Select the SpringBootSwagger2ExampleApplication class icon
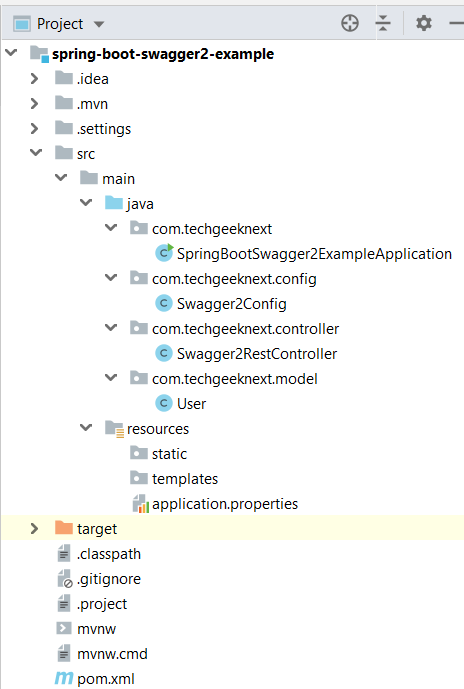Image resolution: width=464 pixels, height=689 pixels. pyautogui.click(x=164, y=253)
